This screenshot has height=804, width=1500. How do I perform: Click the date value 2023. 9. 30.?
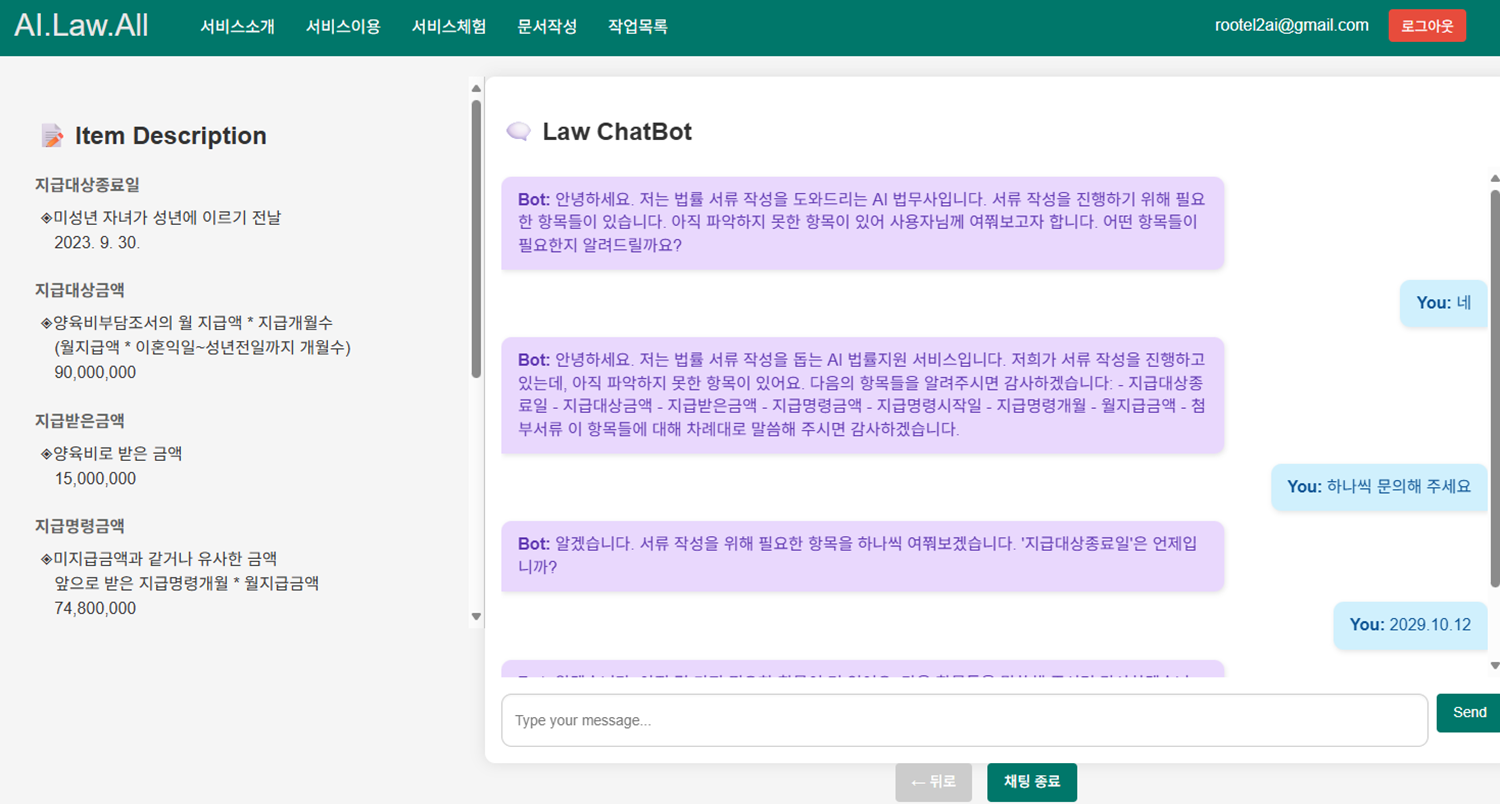tap(97, 242)
